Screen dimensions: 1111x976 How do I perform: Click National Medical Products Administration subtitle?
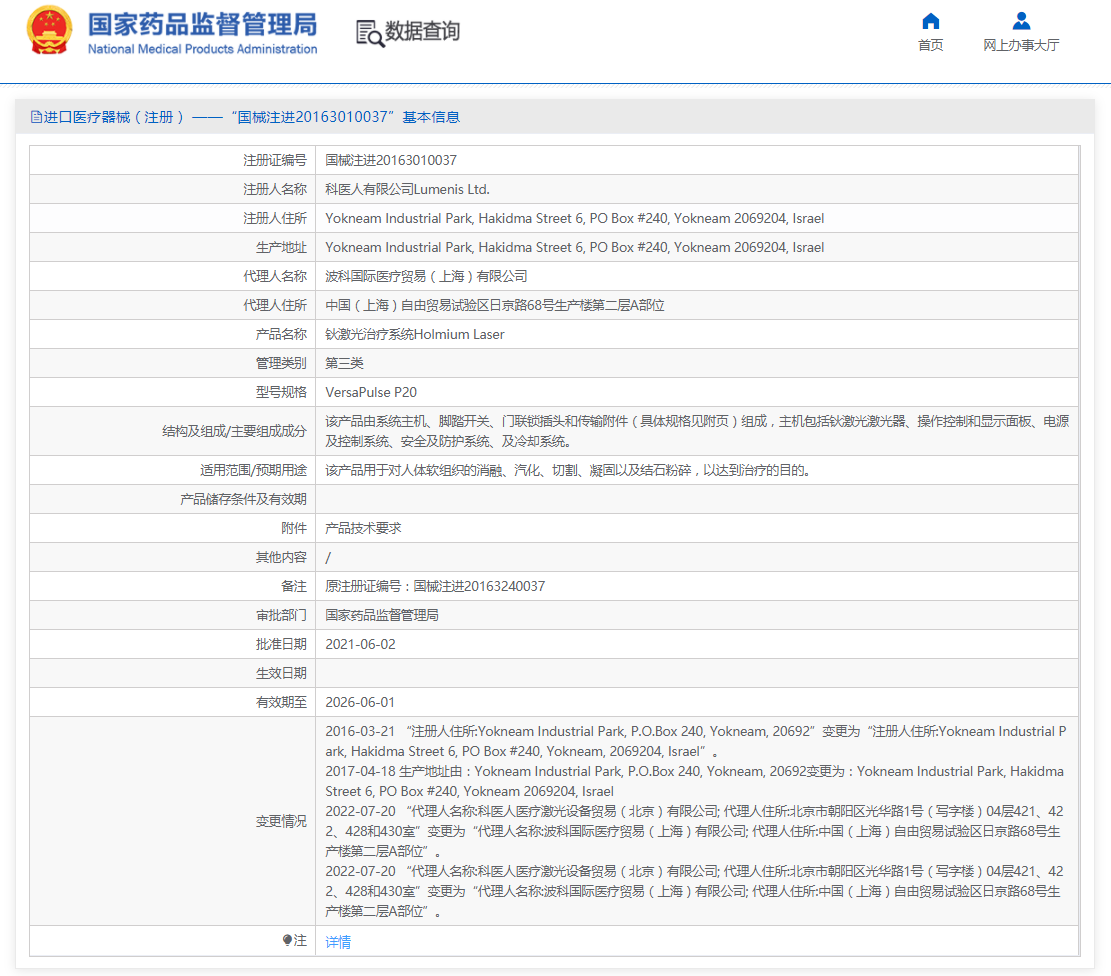point(203,49)
